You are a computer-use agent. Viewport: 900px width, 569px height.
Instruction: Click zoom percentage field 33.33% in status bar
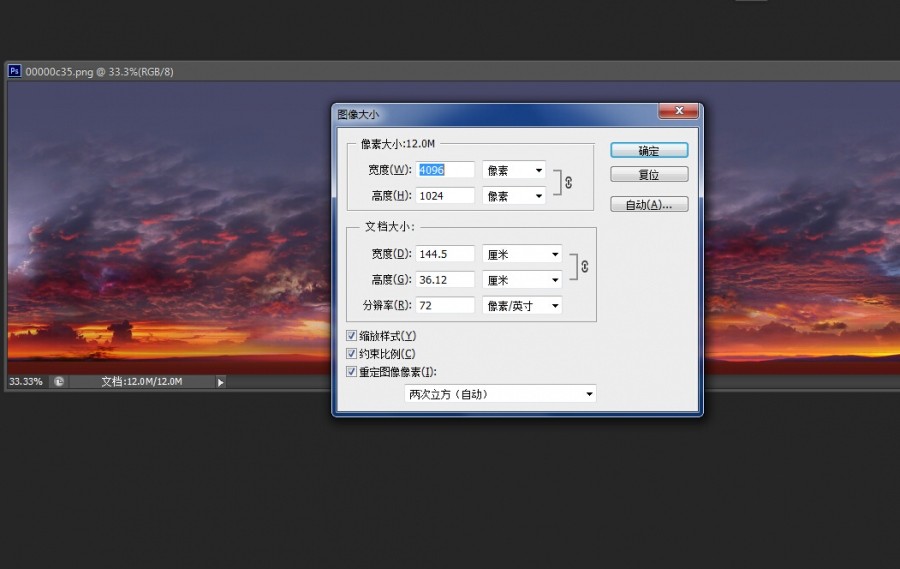[26, 381]
